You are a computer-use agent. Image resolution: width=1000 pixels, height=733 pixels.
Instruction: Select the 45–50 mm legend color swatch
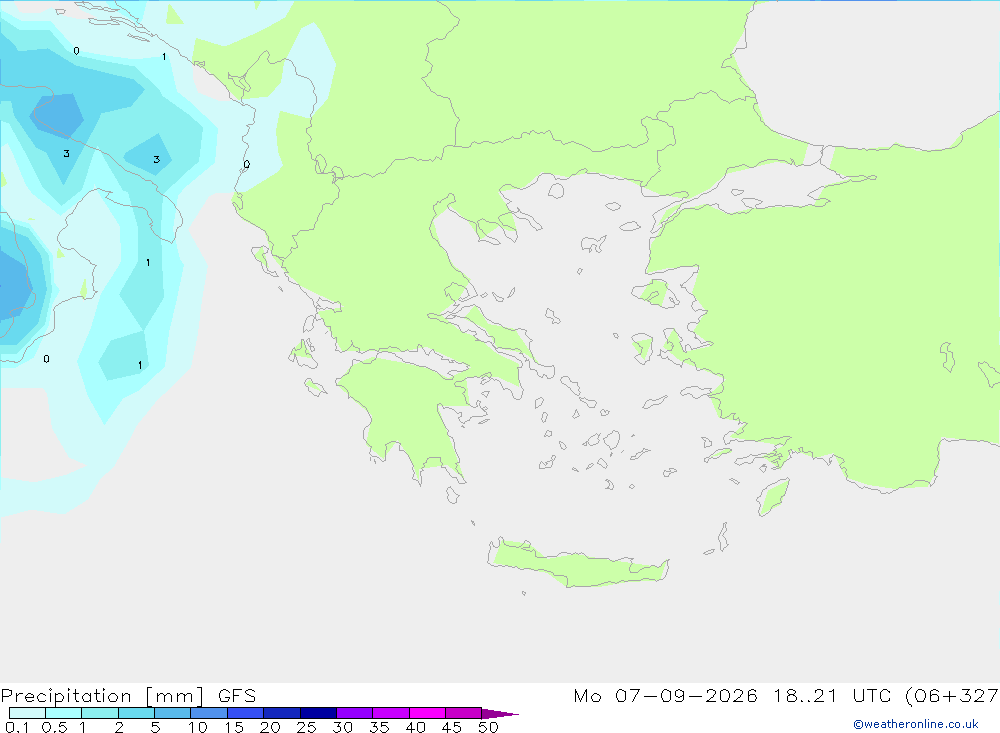tap(464, 713)
